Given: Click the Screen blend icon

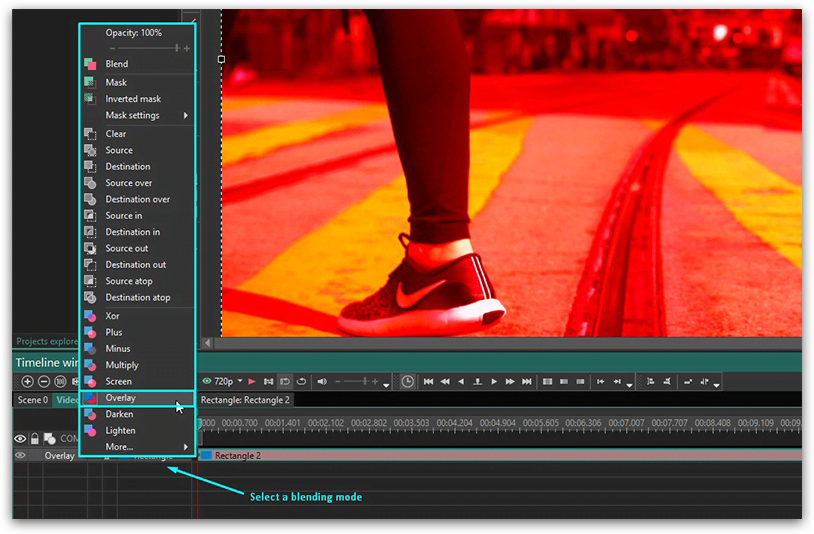Looking at the screenshot, I should [90, 381].
